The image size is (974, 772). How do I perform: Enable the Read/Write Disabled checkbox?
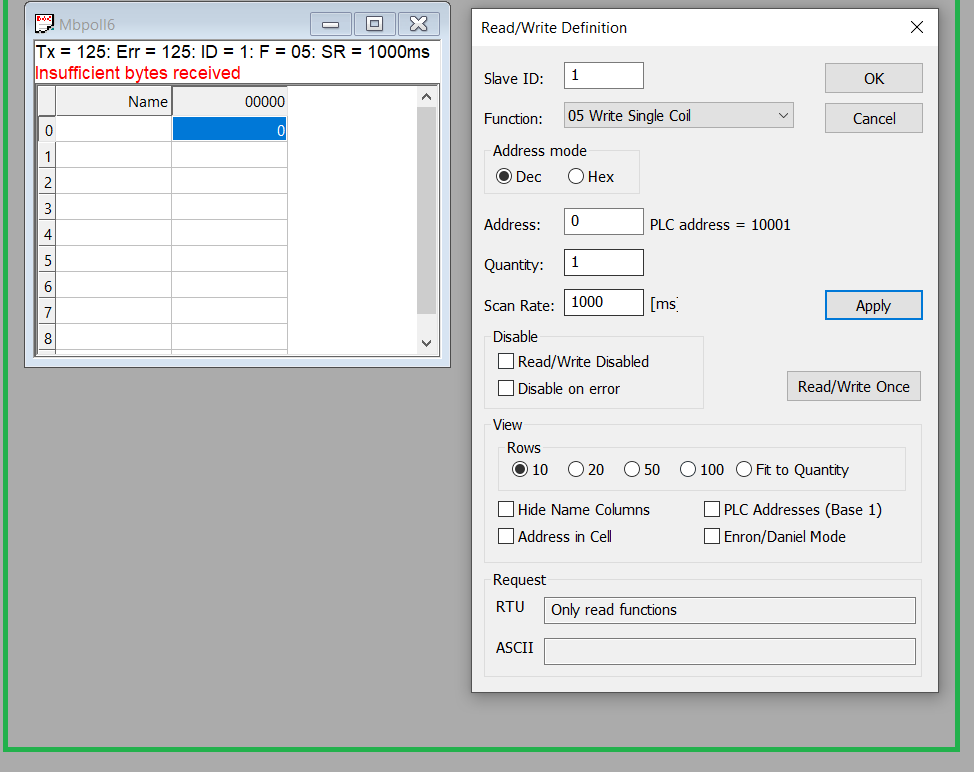[x=506, y=362]
